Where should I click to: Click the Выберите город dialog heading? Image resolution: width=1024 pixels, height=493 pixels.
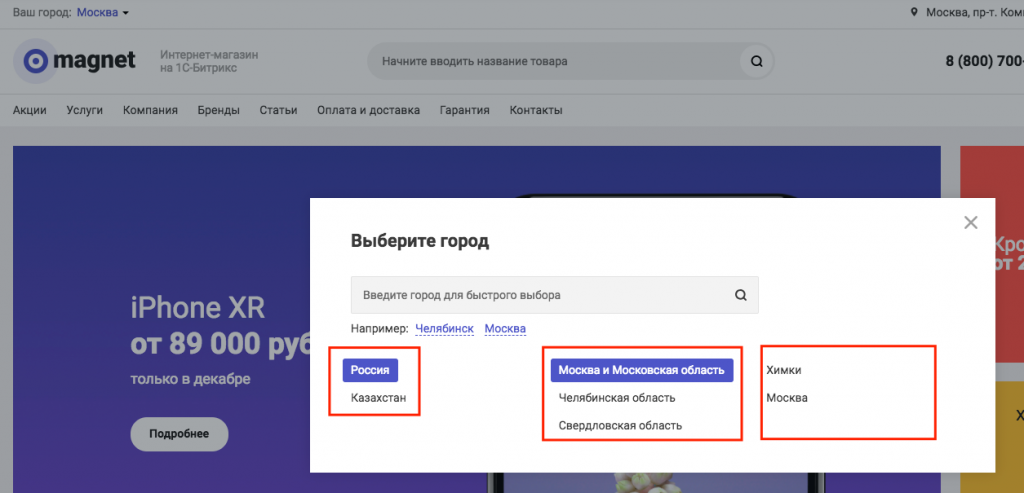[420, 241]
